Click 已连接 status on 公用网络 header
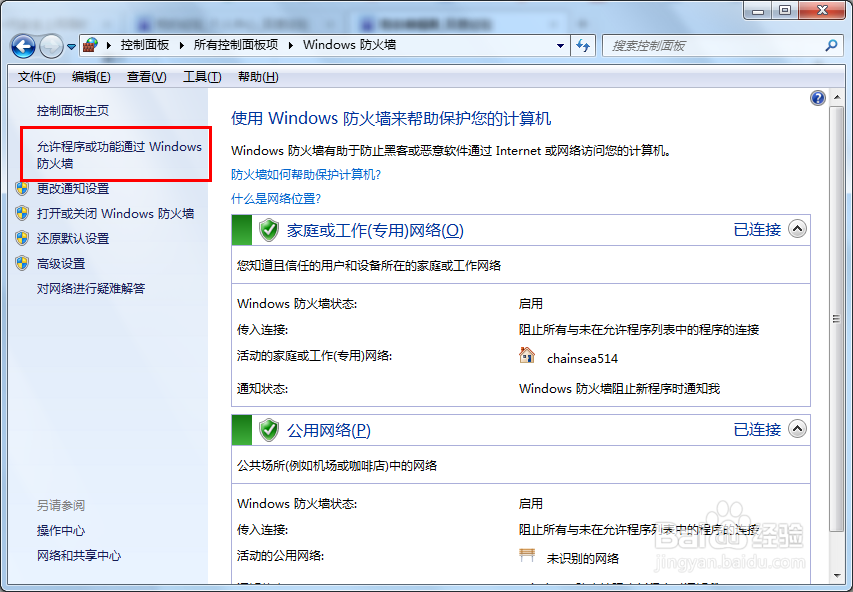Viewport: 853px width, 592px height. click(x=757, y=429)
